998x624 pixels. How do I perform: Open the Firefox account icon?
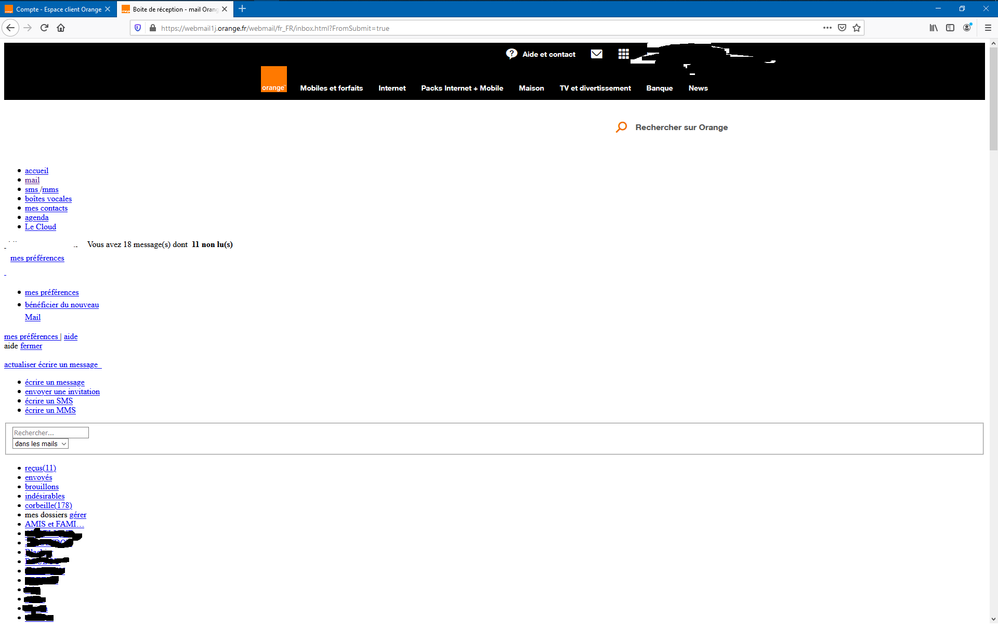(x=967, y=28)
